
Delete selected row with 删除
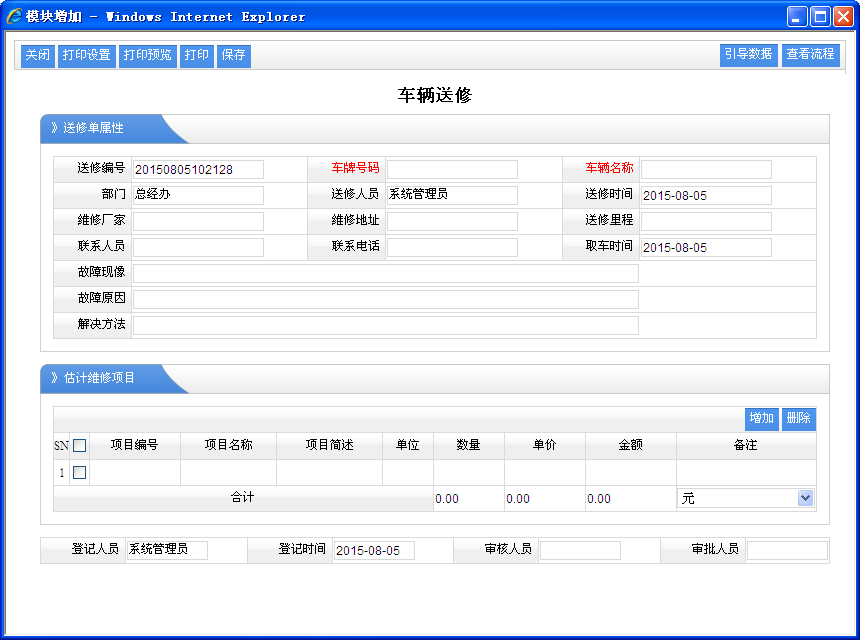pos(798,419)
